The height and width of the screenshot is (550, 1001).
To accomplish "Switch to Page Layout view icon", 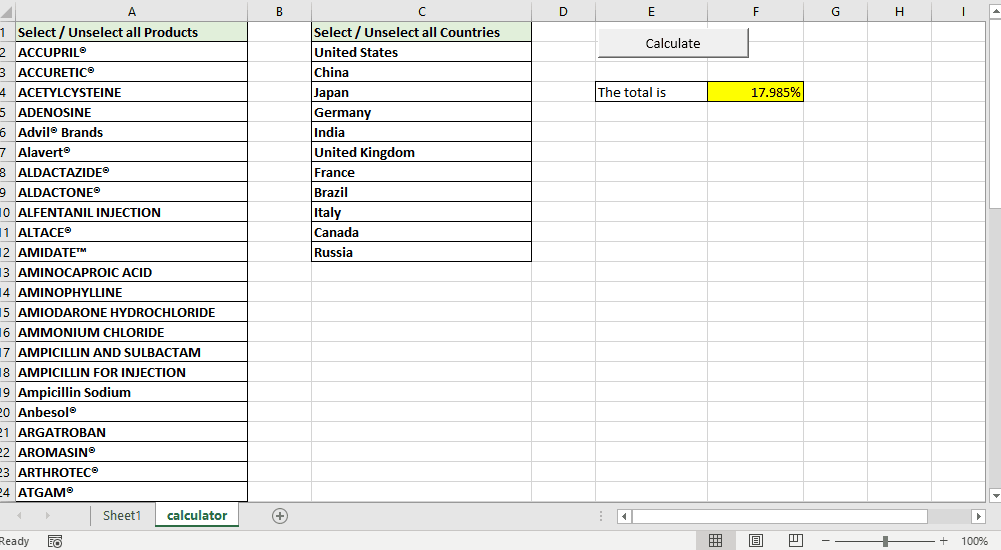I will [x=756, y=540].
